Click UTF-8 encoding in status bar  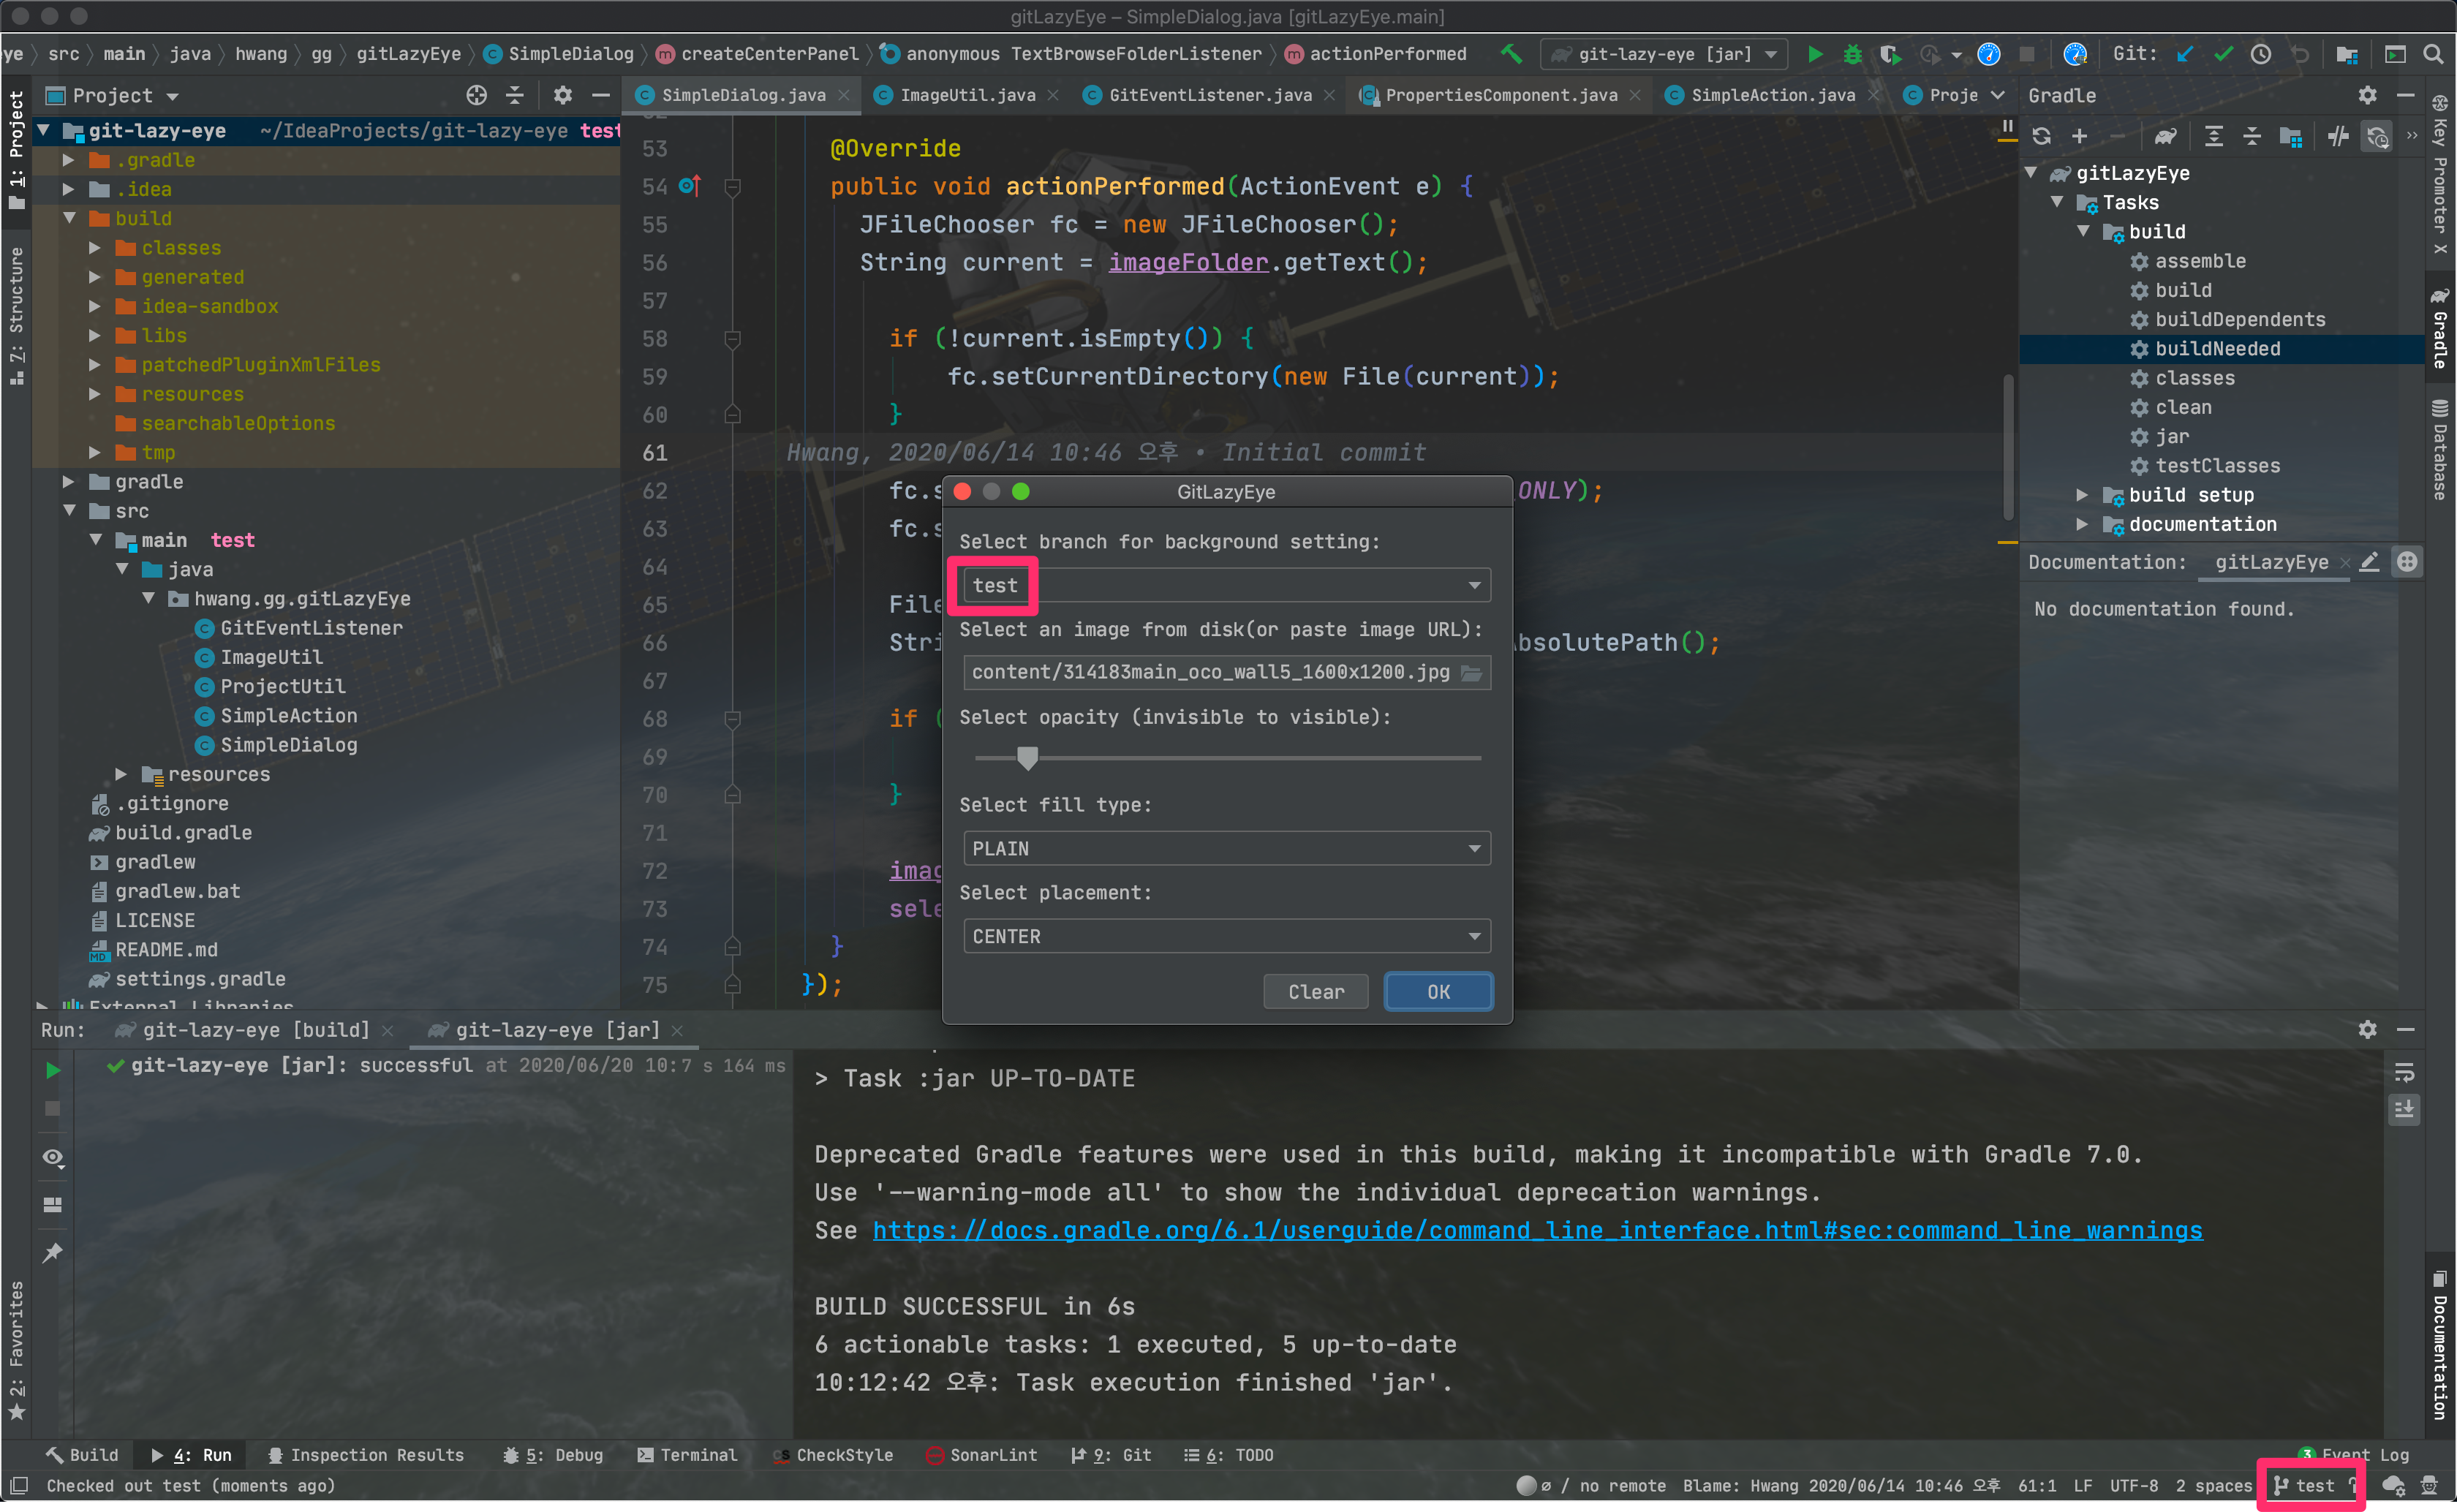[x=2134, y=1485]
